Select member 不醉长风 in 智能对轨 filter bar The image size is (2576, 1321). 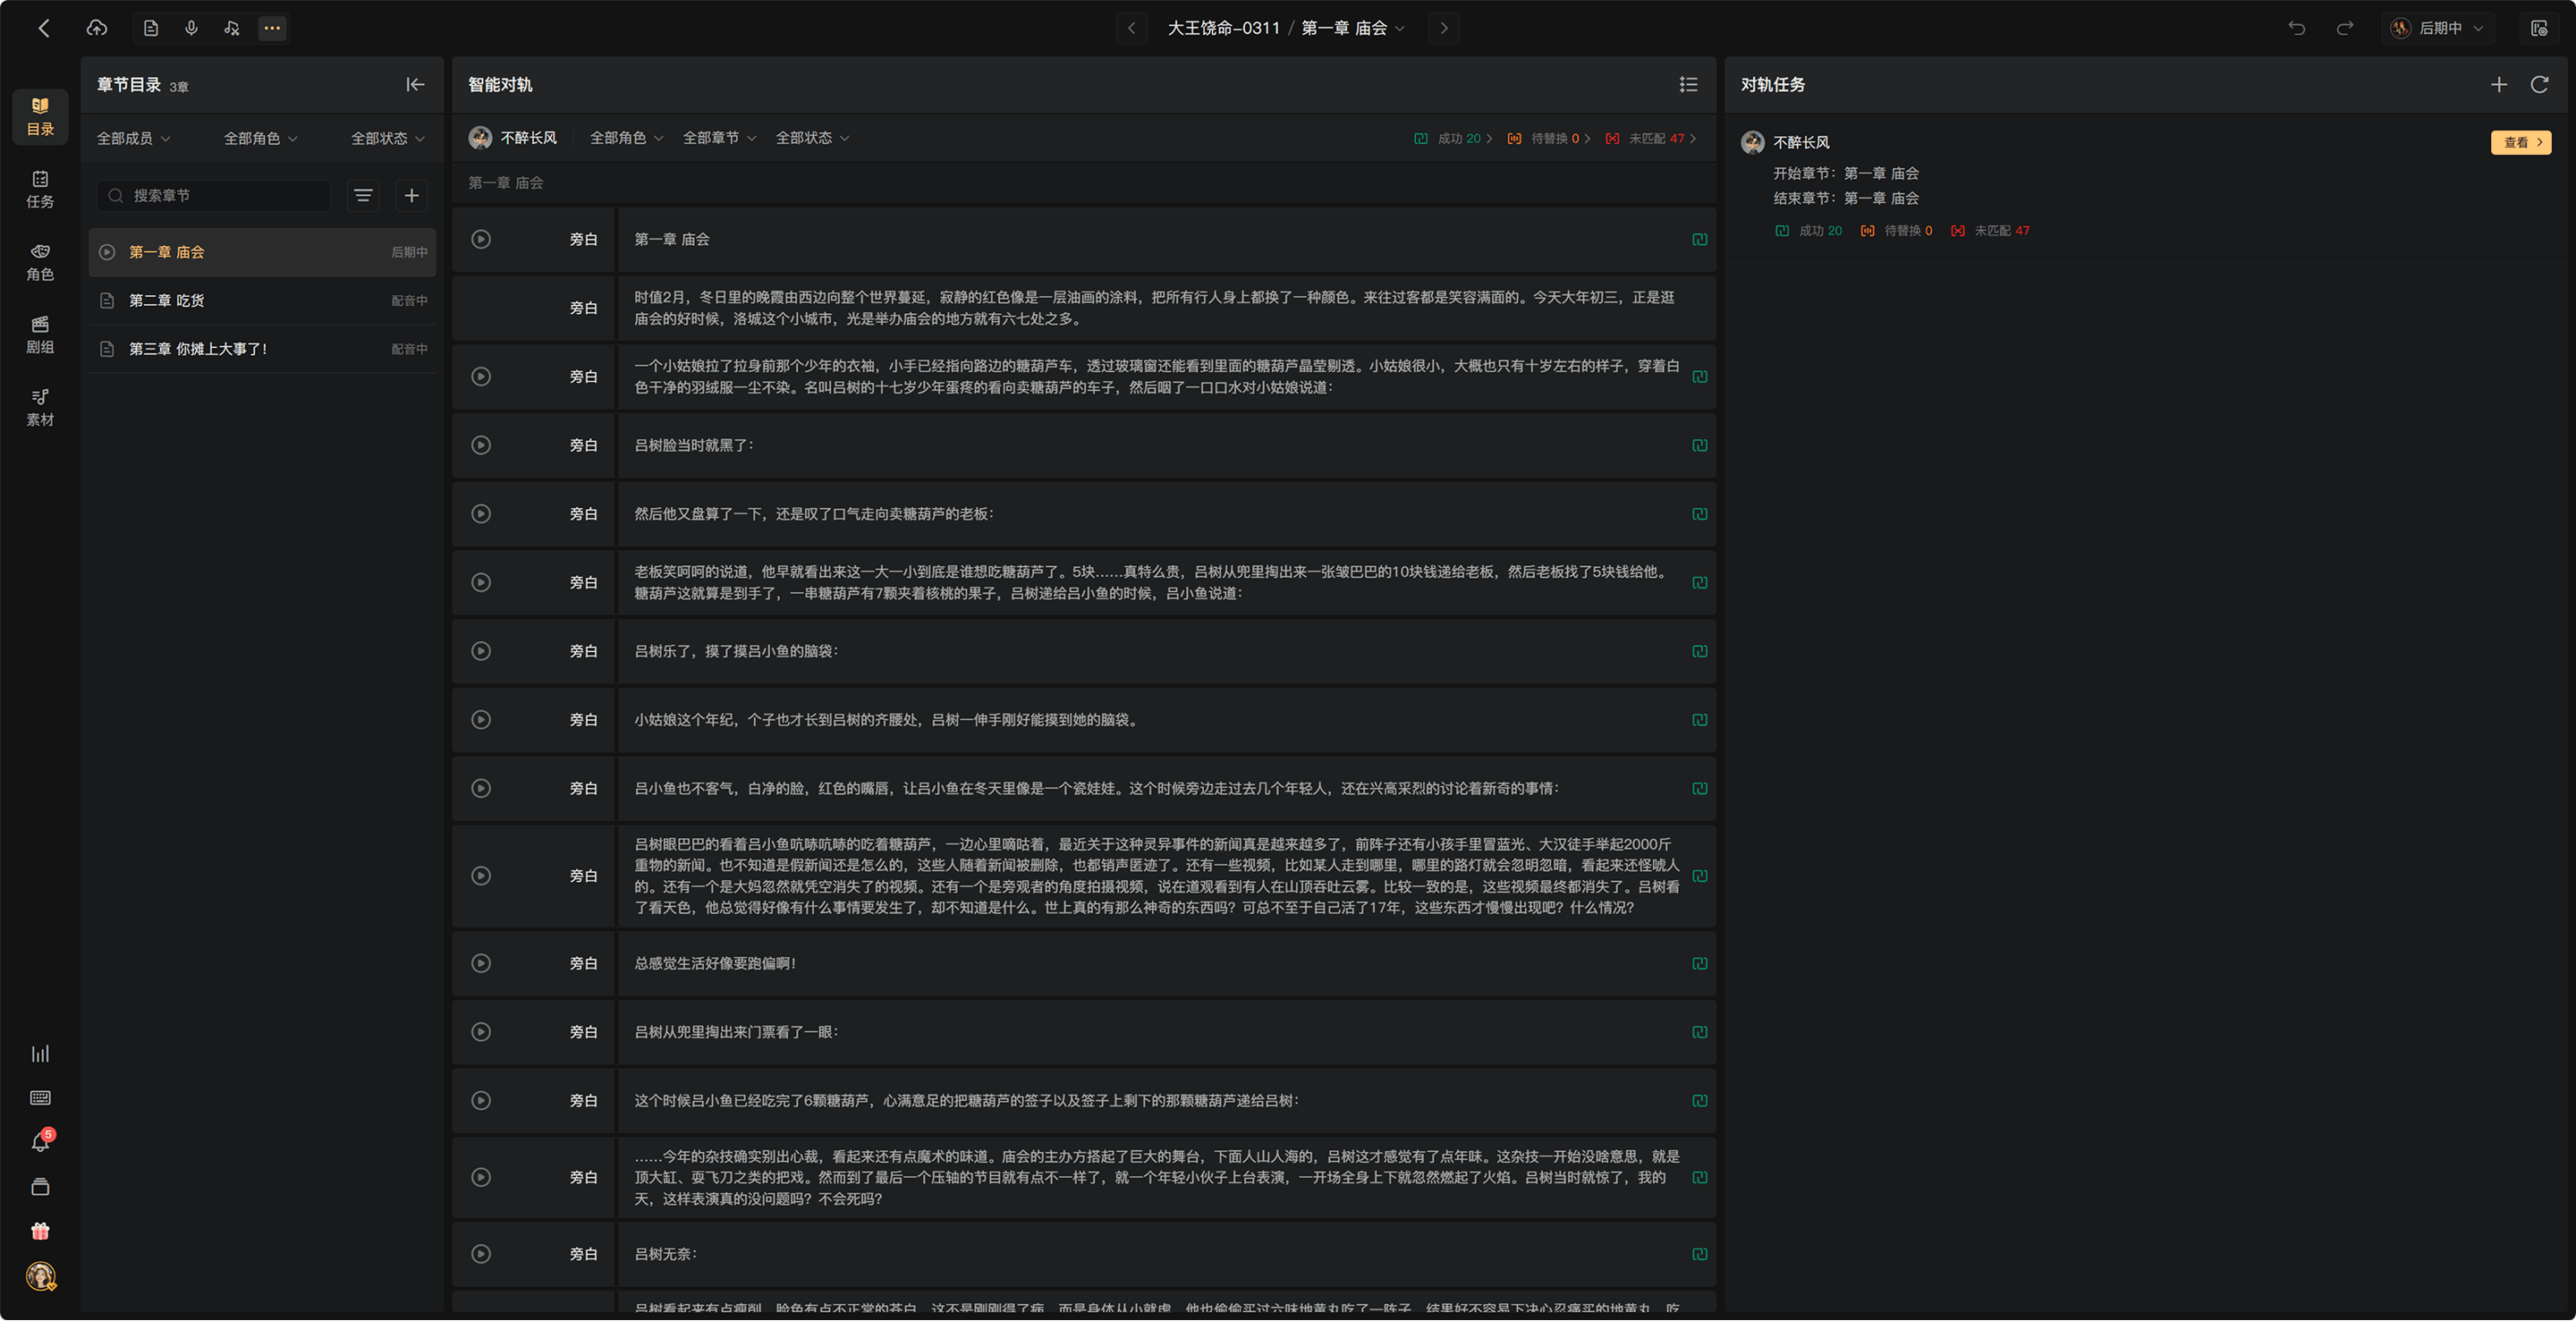513,138
